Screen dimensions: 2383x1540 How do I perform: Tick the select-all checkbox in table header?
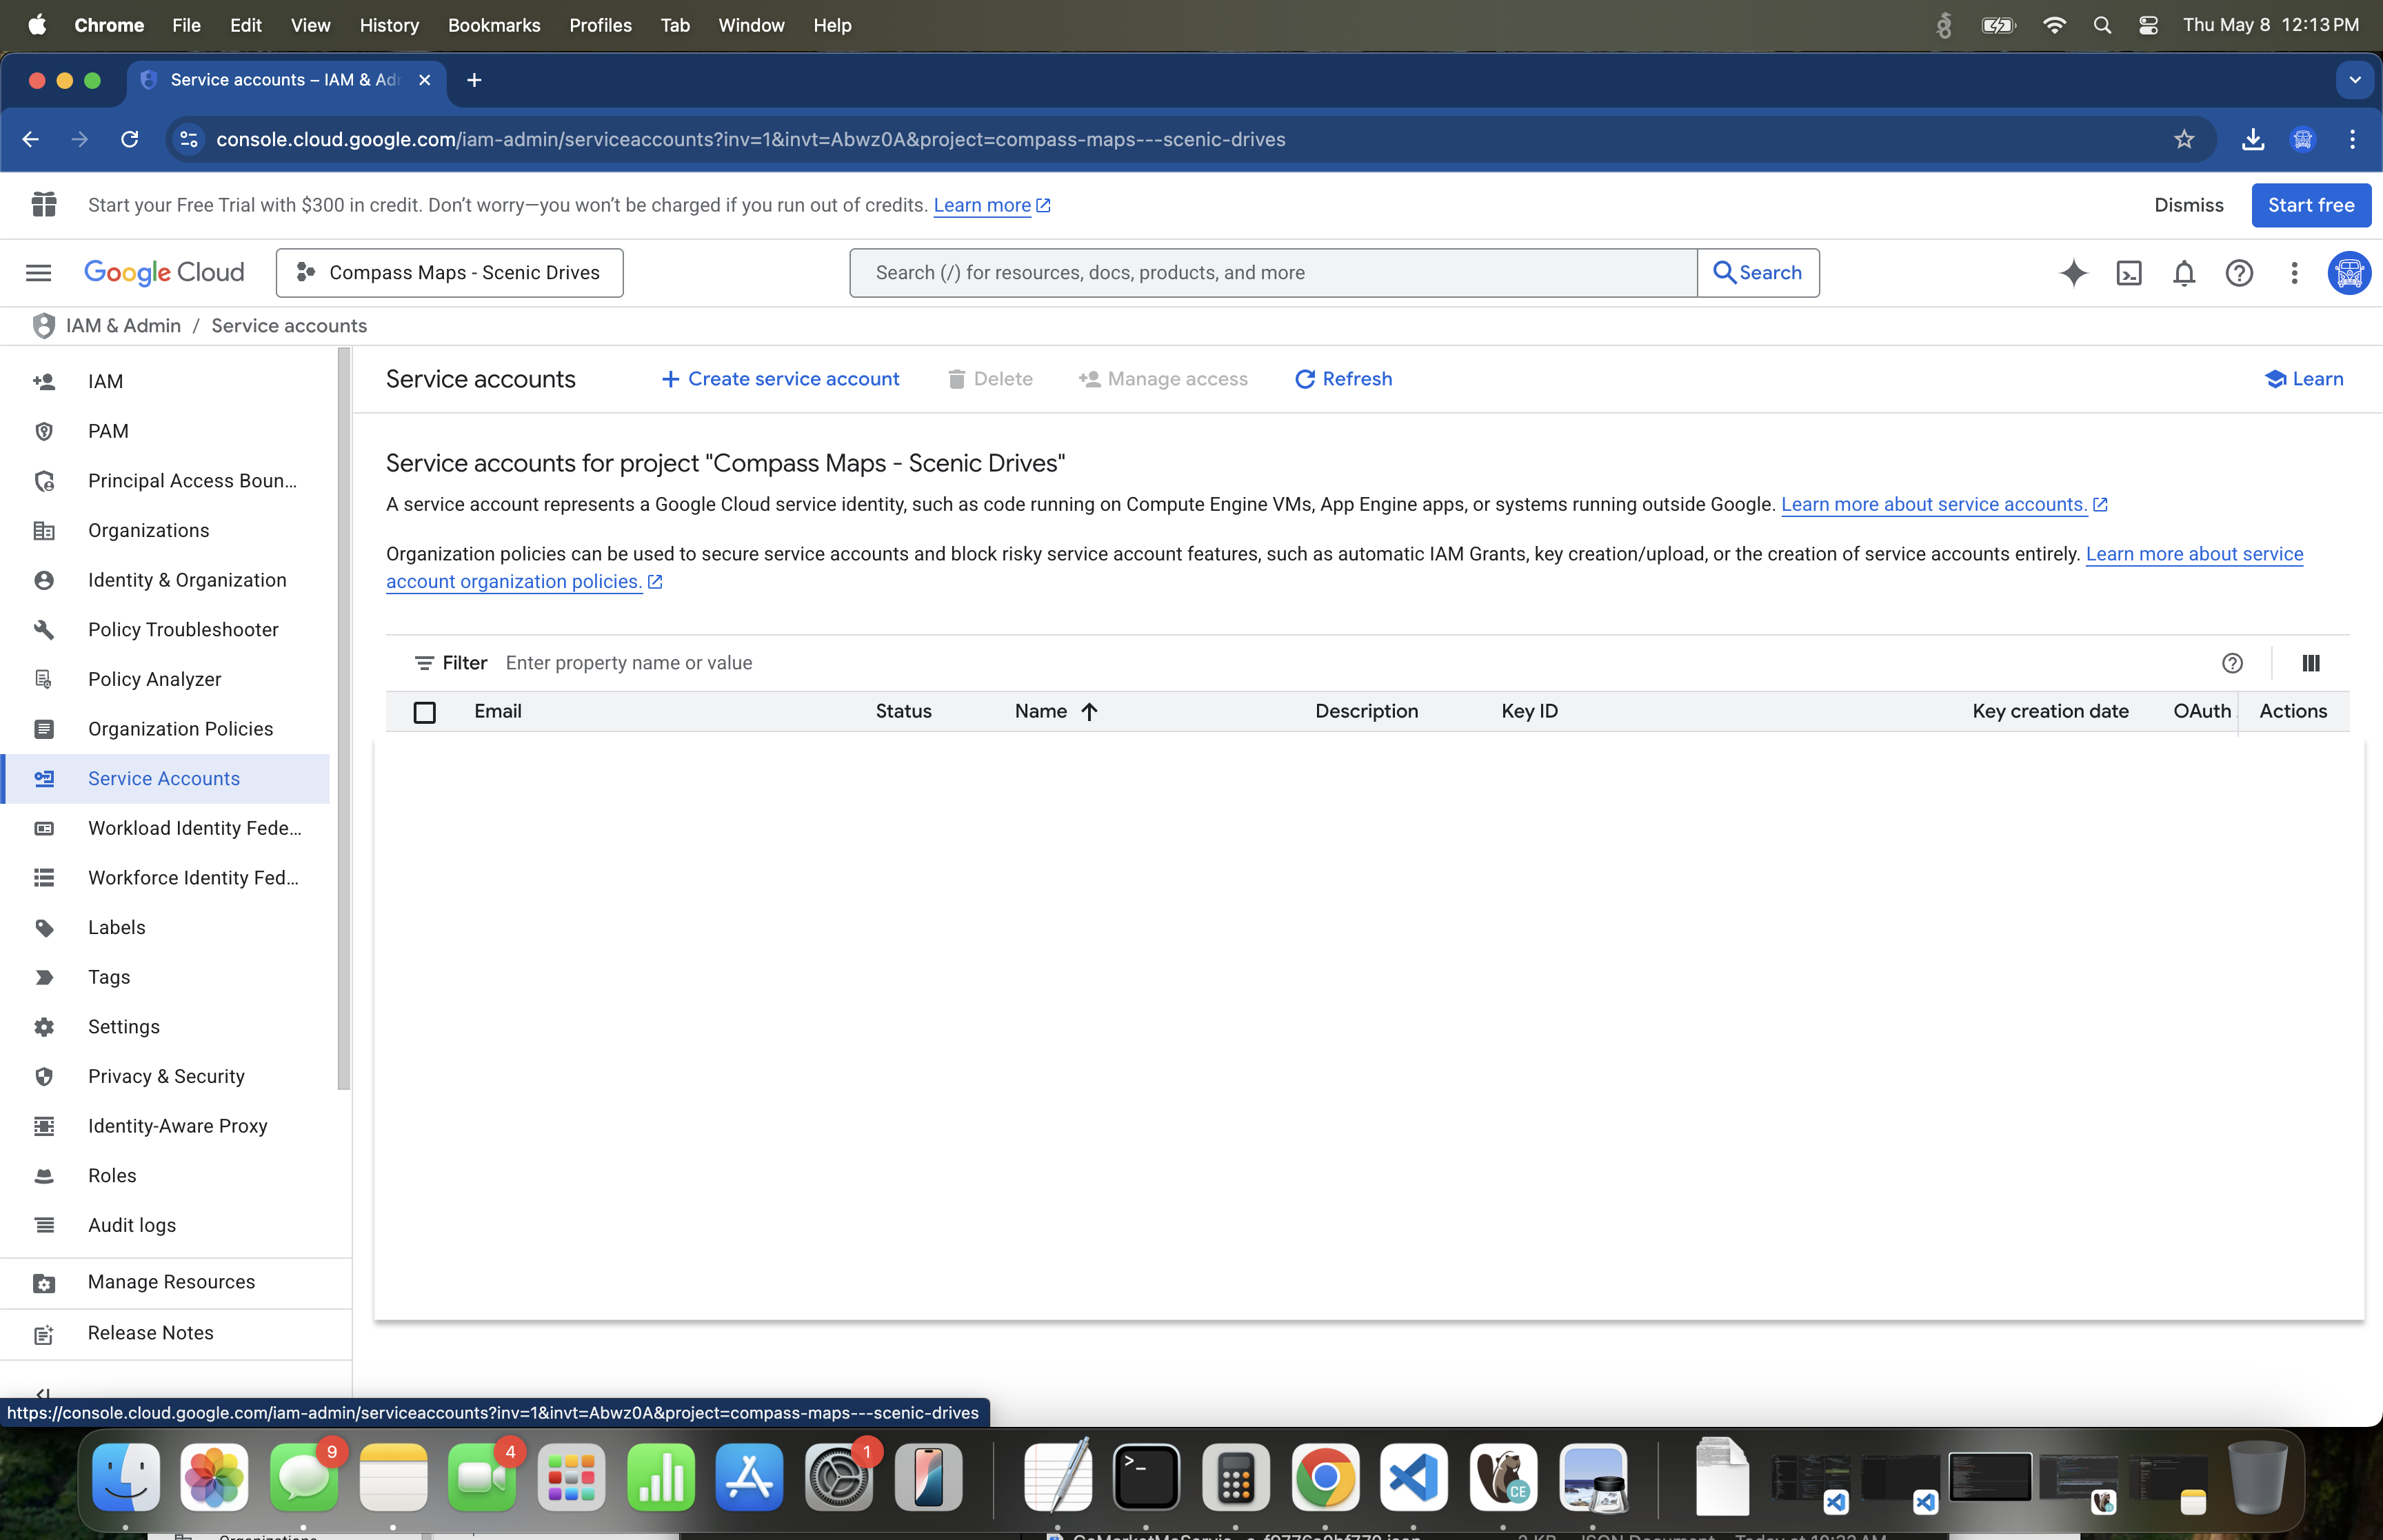click(424, 712)
